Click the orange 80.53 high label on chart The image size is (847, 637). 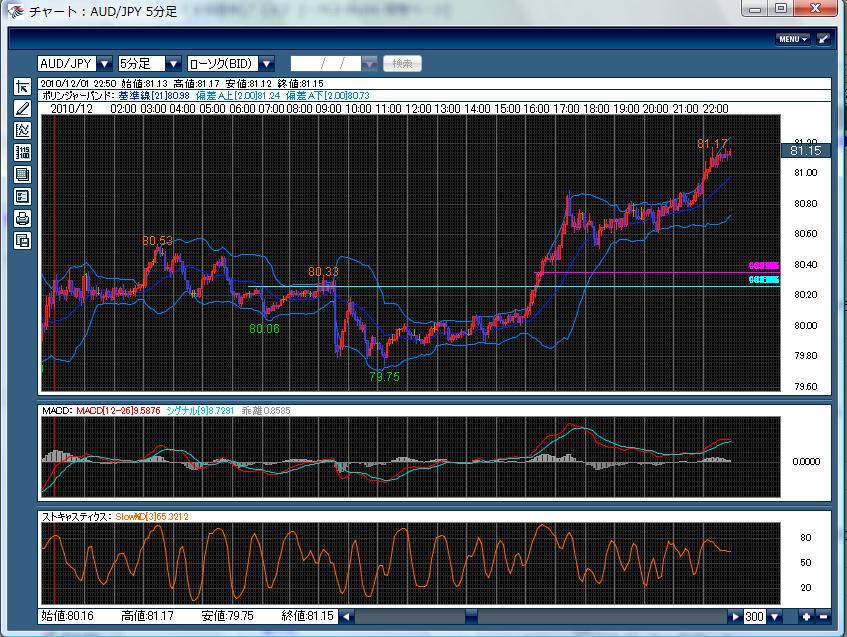coord(158,241)
